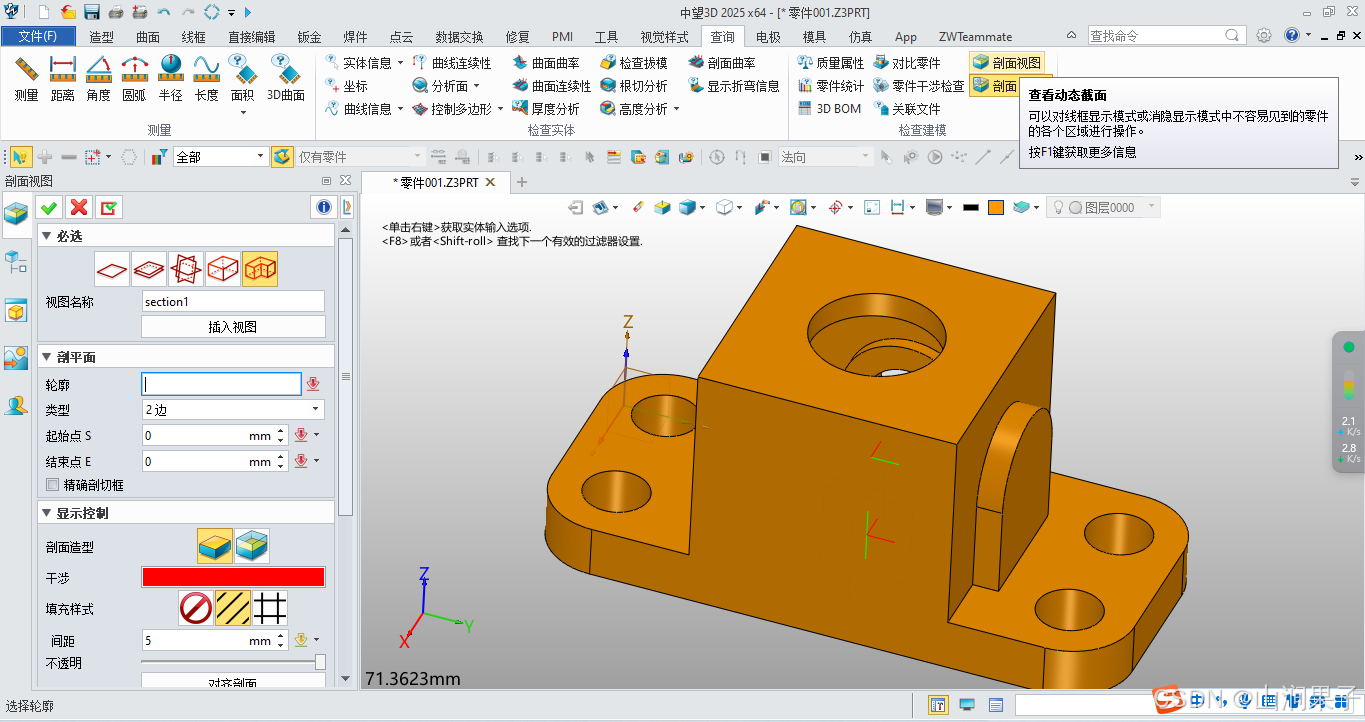Select the 半径 (Radius) measurement tool

pyautogui.click(x=171, y=79)
